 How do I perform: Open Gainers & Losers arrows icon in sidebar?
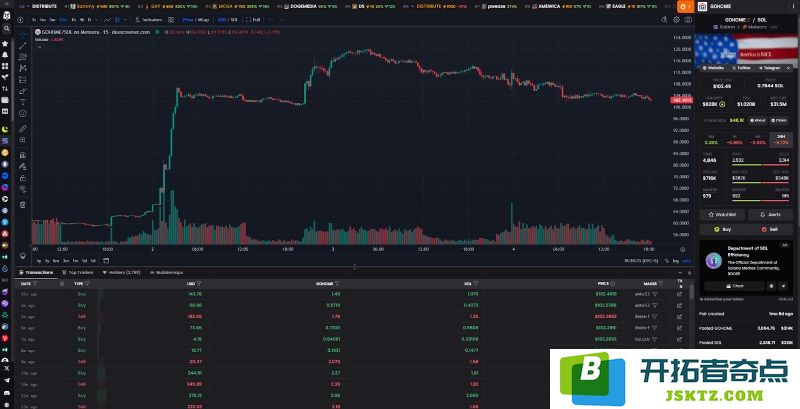coord(5,89)
